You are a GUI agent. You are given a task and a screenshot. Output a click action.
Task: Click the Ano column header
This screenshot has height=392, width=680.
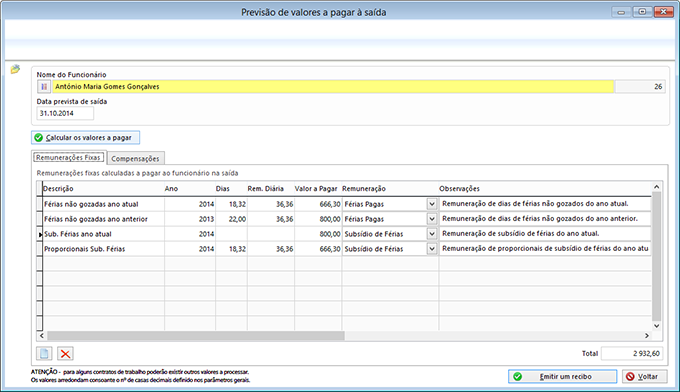[x=190, y=189]
